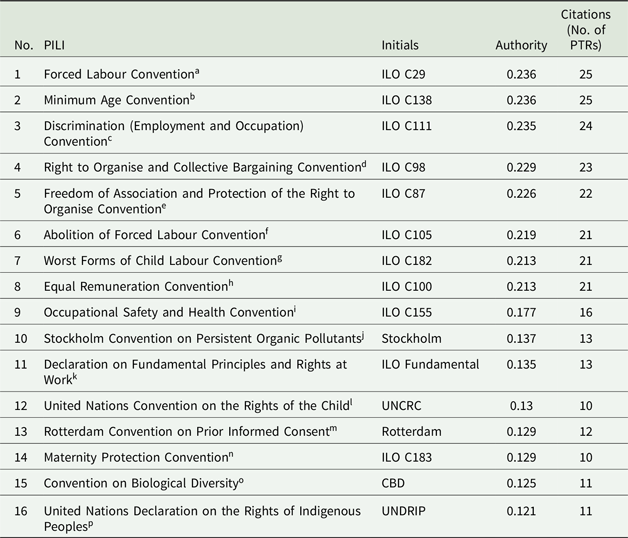Click the ILO C111 initials cell
Image resolution: width=628 pixels, height=538 pixels.
click(x=407, y=126)
